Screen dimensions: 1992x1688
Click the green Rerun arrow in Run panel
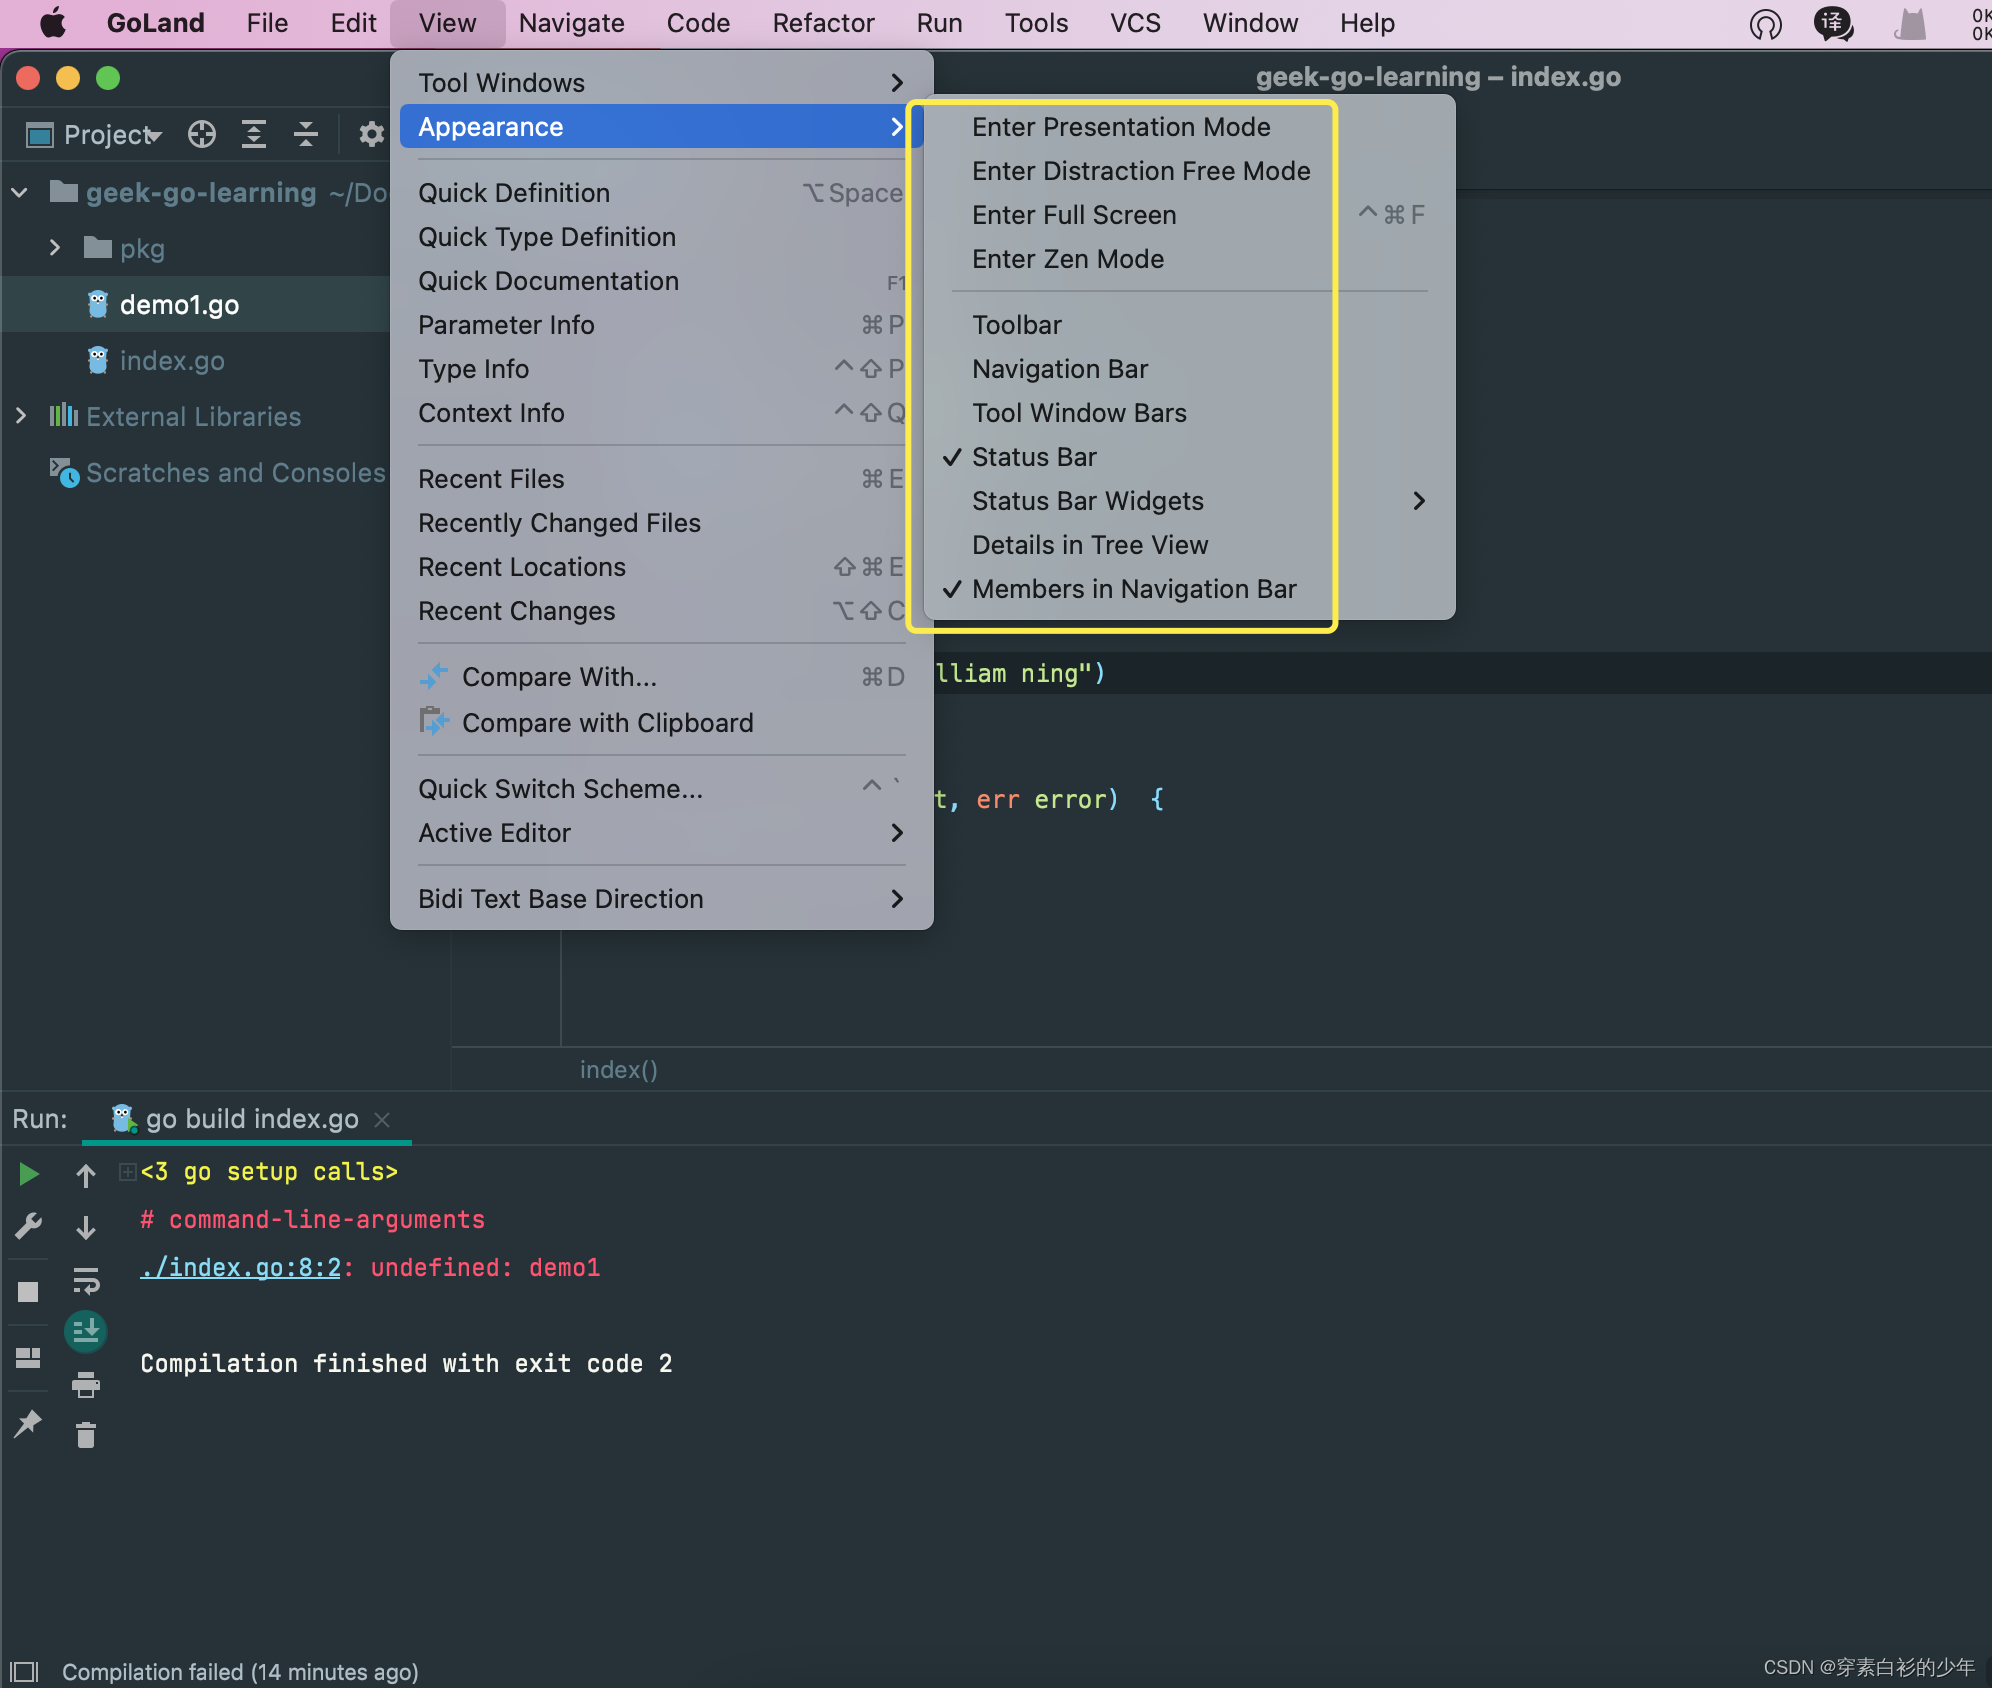pos(29,1173)
